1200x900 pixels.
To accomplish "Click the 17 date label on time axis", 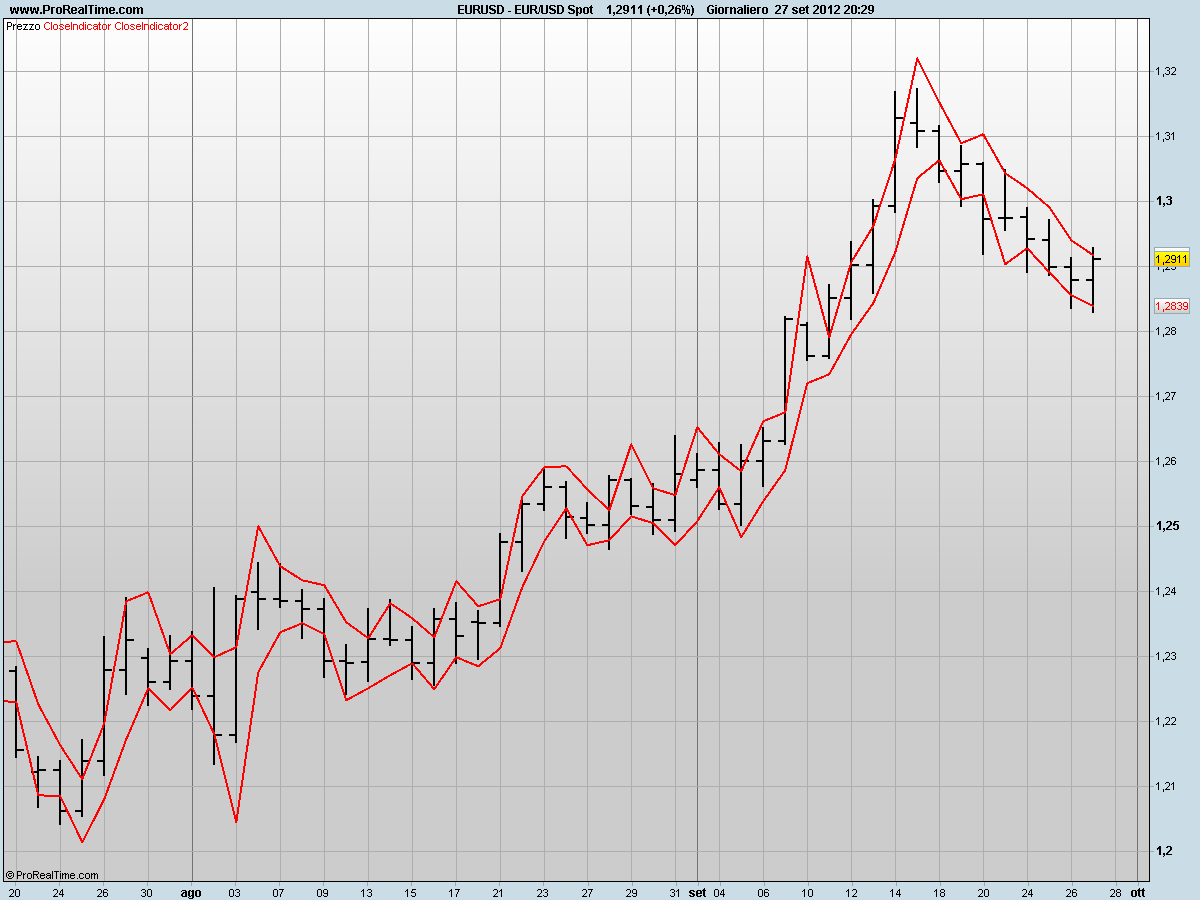I will point(455,891).
